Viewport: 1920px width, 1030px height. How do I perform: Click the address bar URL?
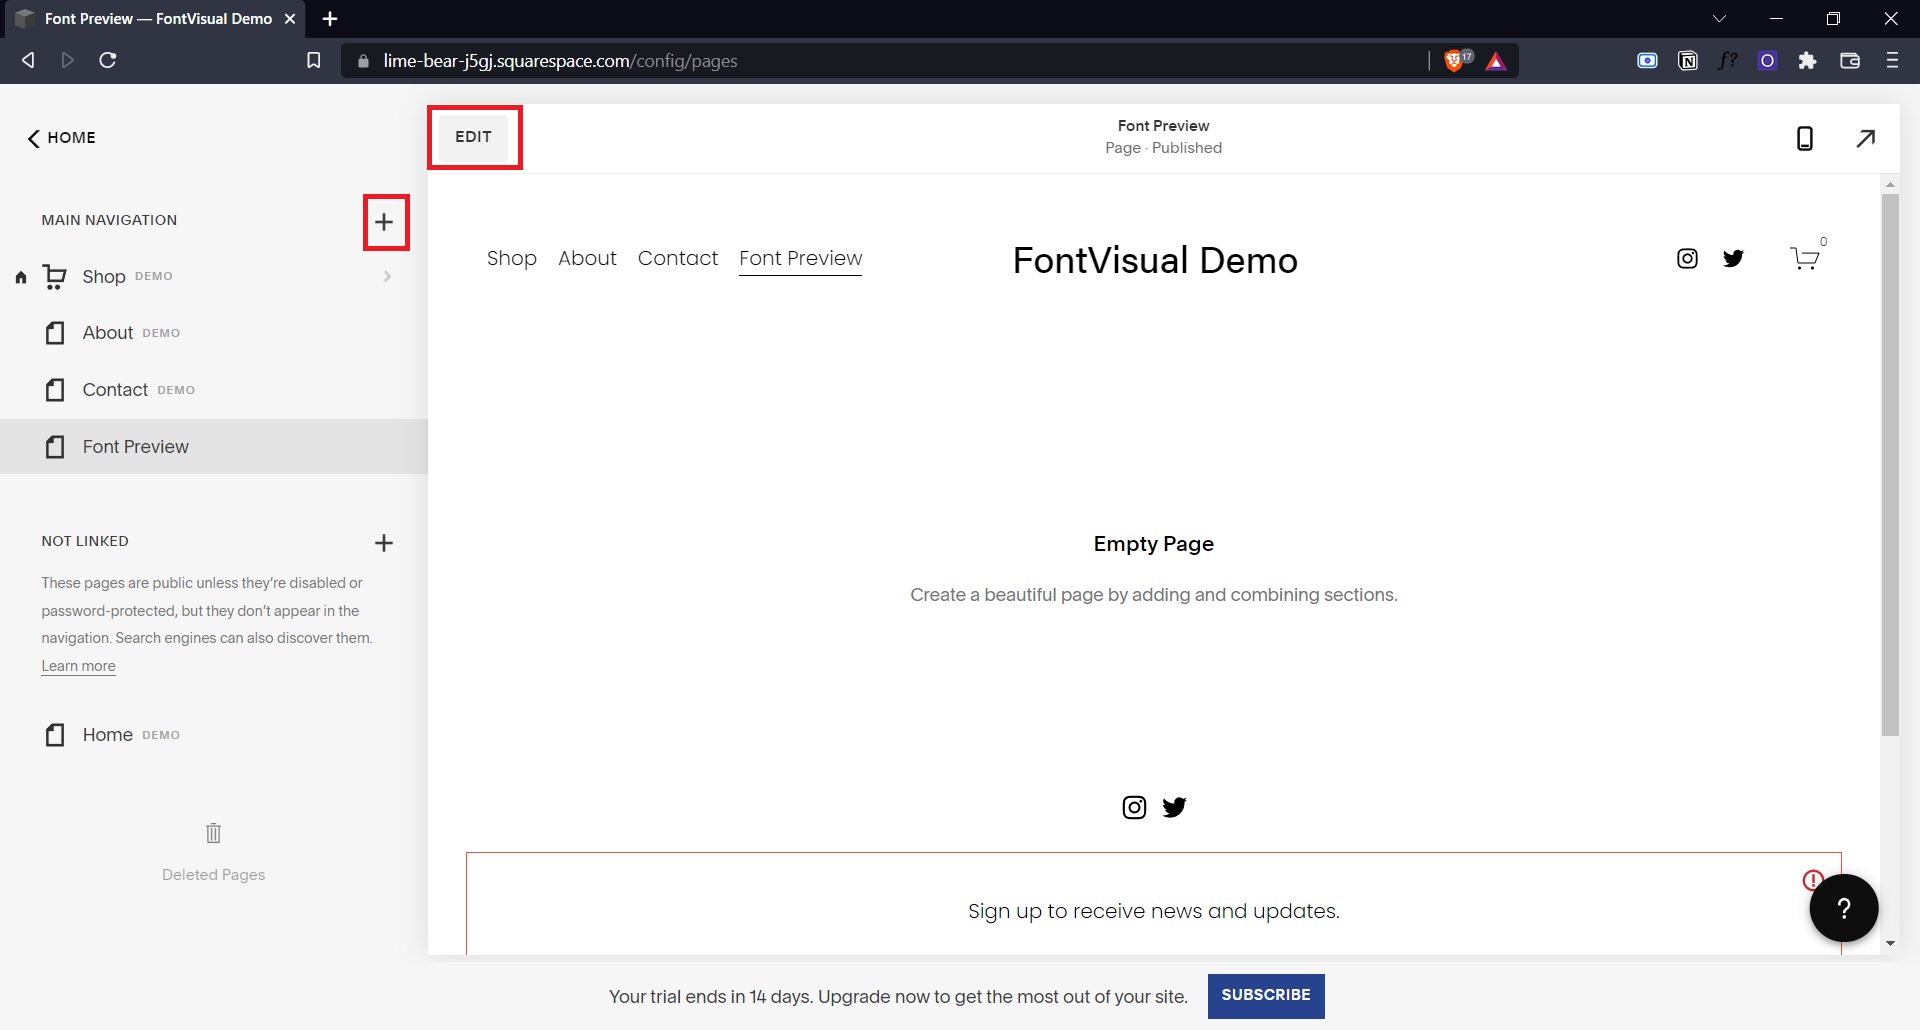pos(560,61)
